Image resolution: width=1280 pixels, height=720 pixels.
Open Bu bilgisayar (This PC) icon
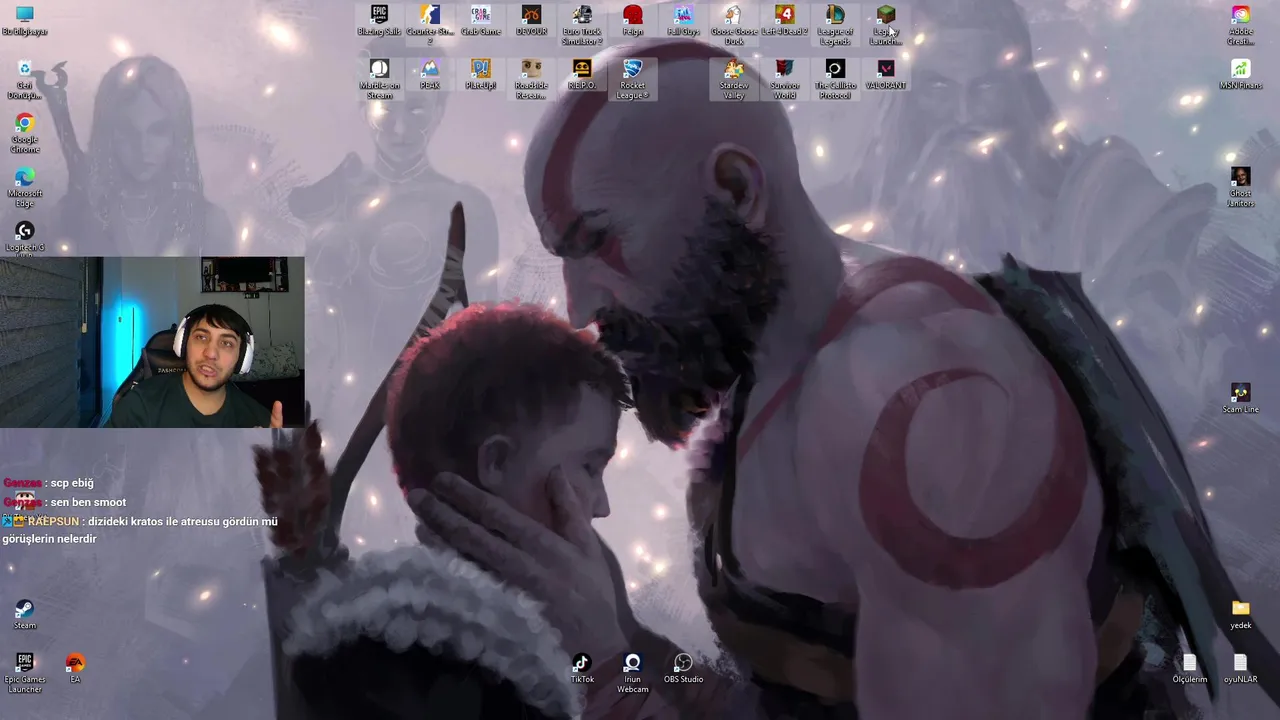coord(24,21)
